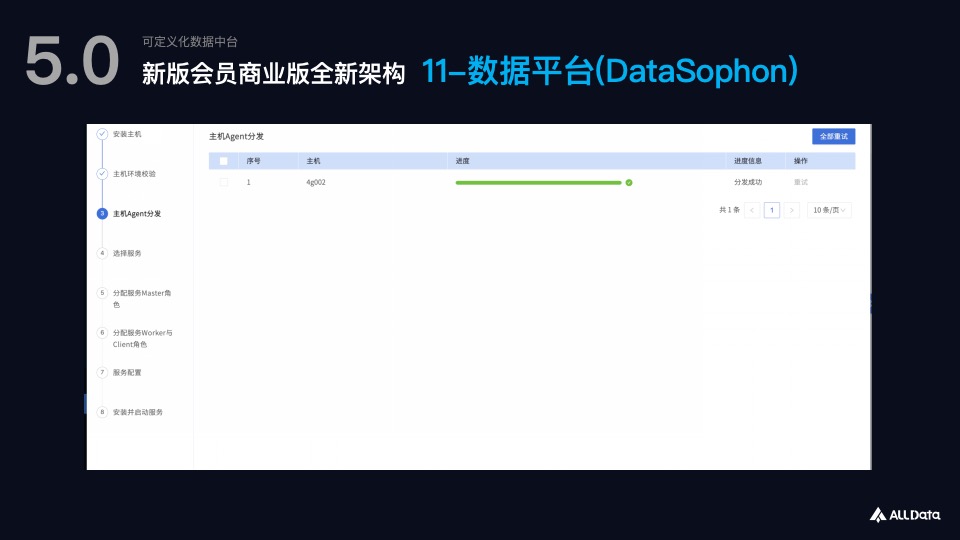Toggle the select-all checkbox in table header

pos(223,161)
